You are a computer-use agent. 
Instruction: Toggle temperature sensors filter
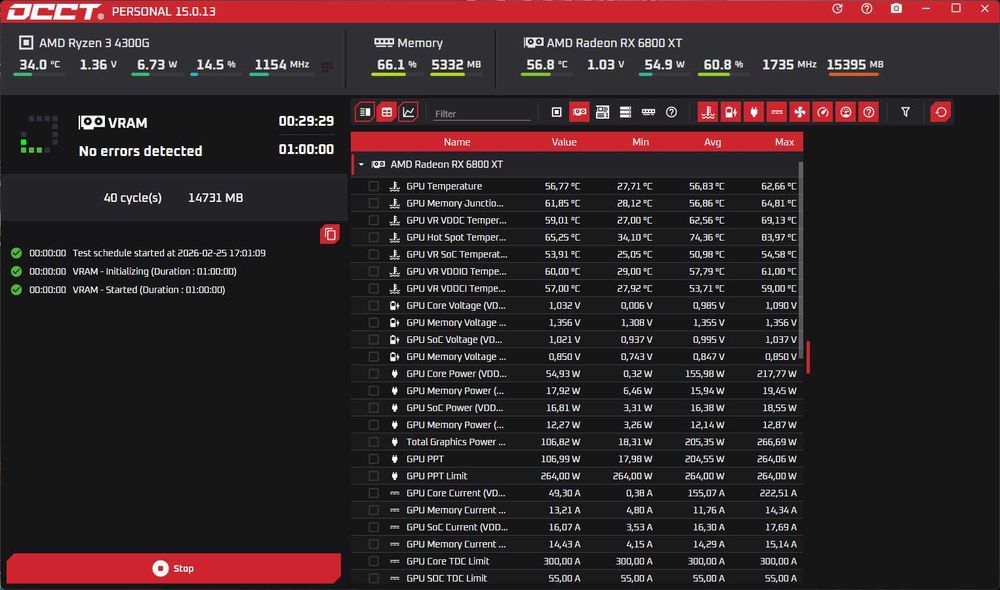click(707, 112)
